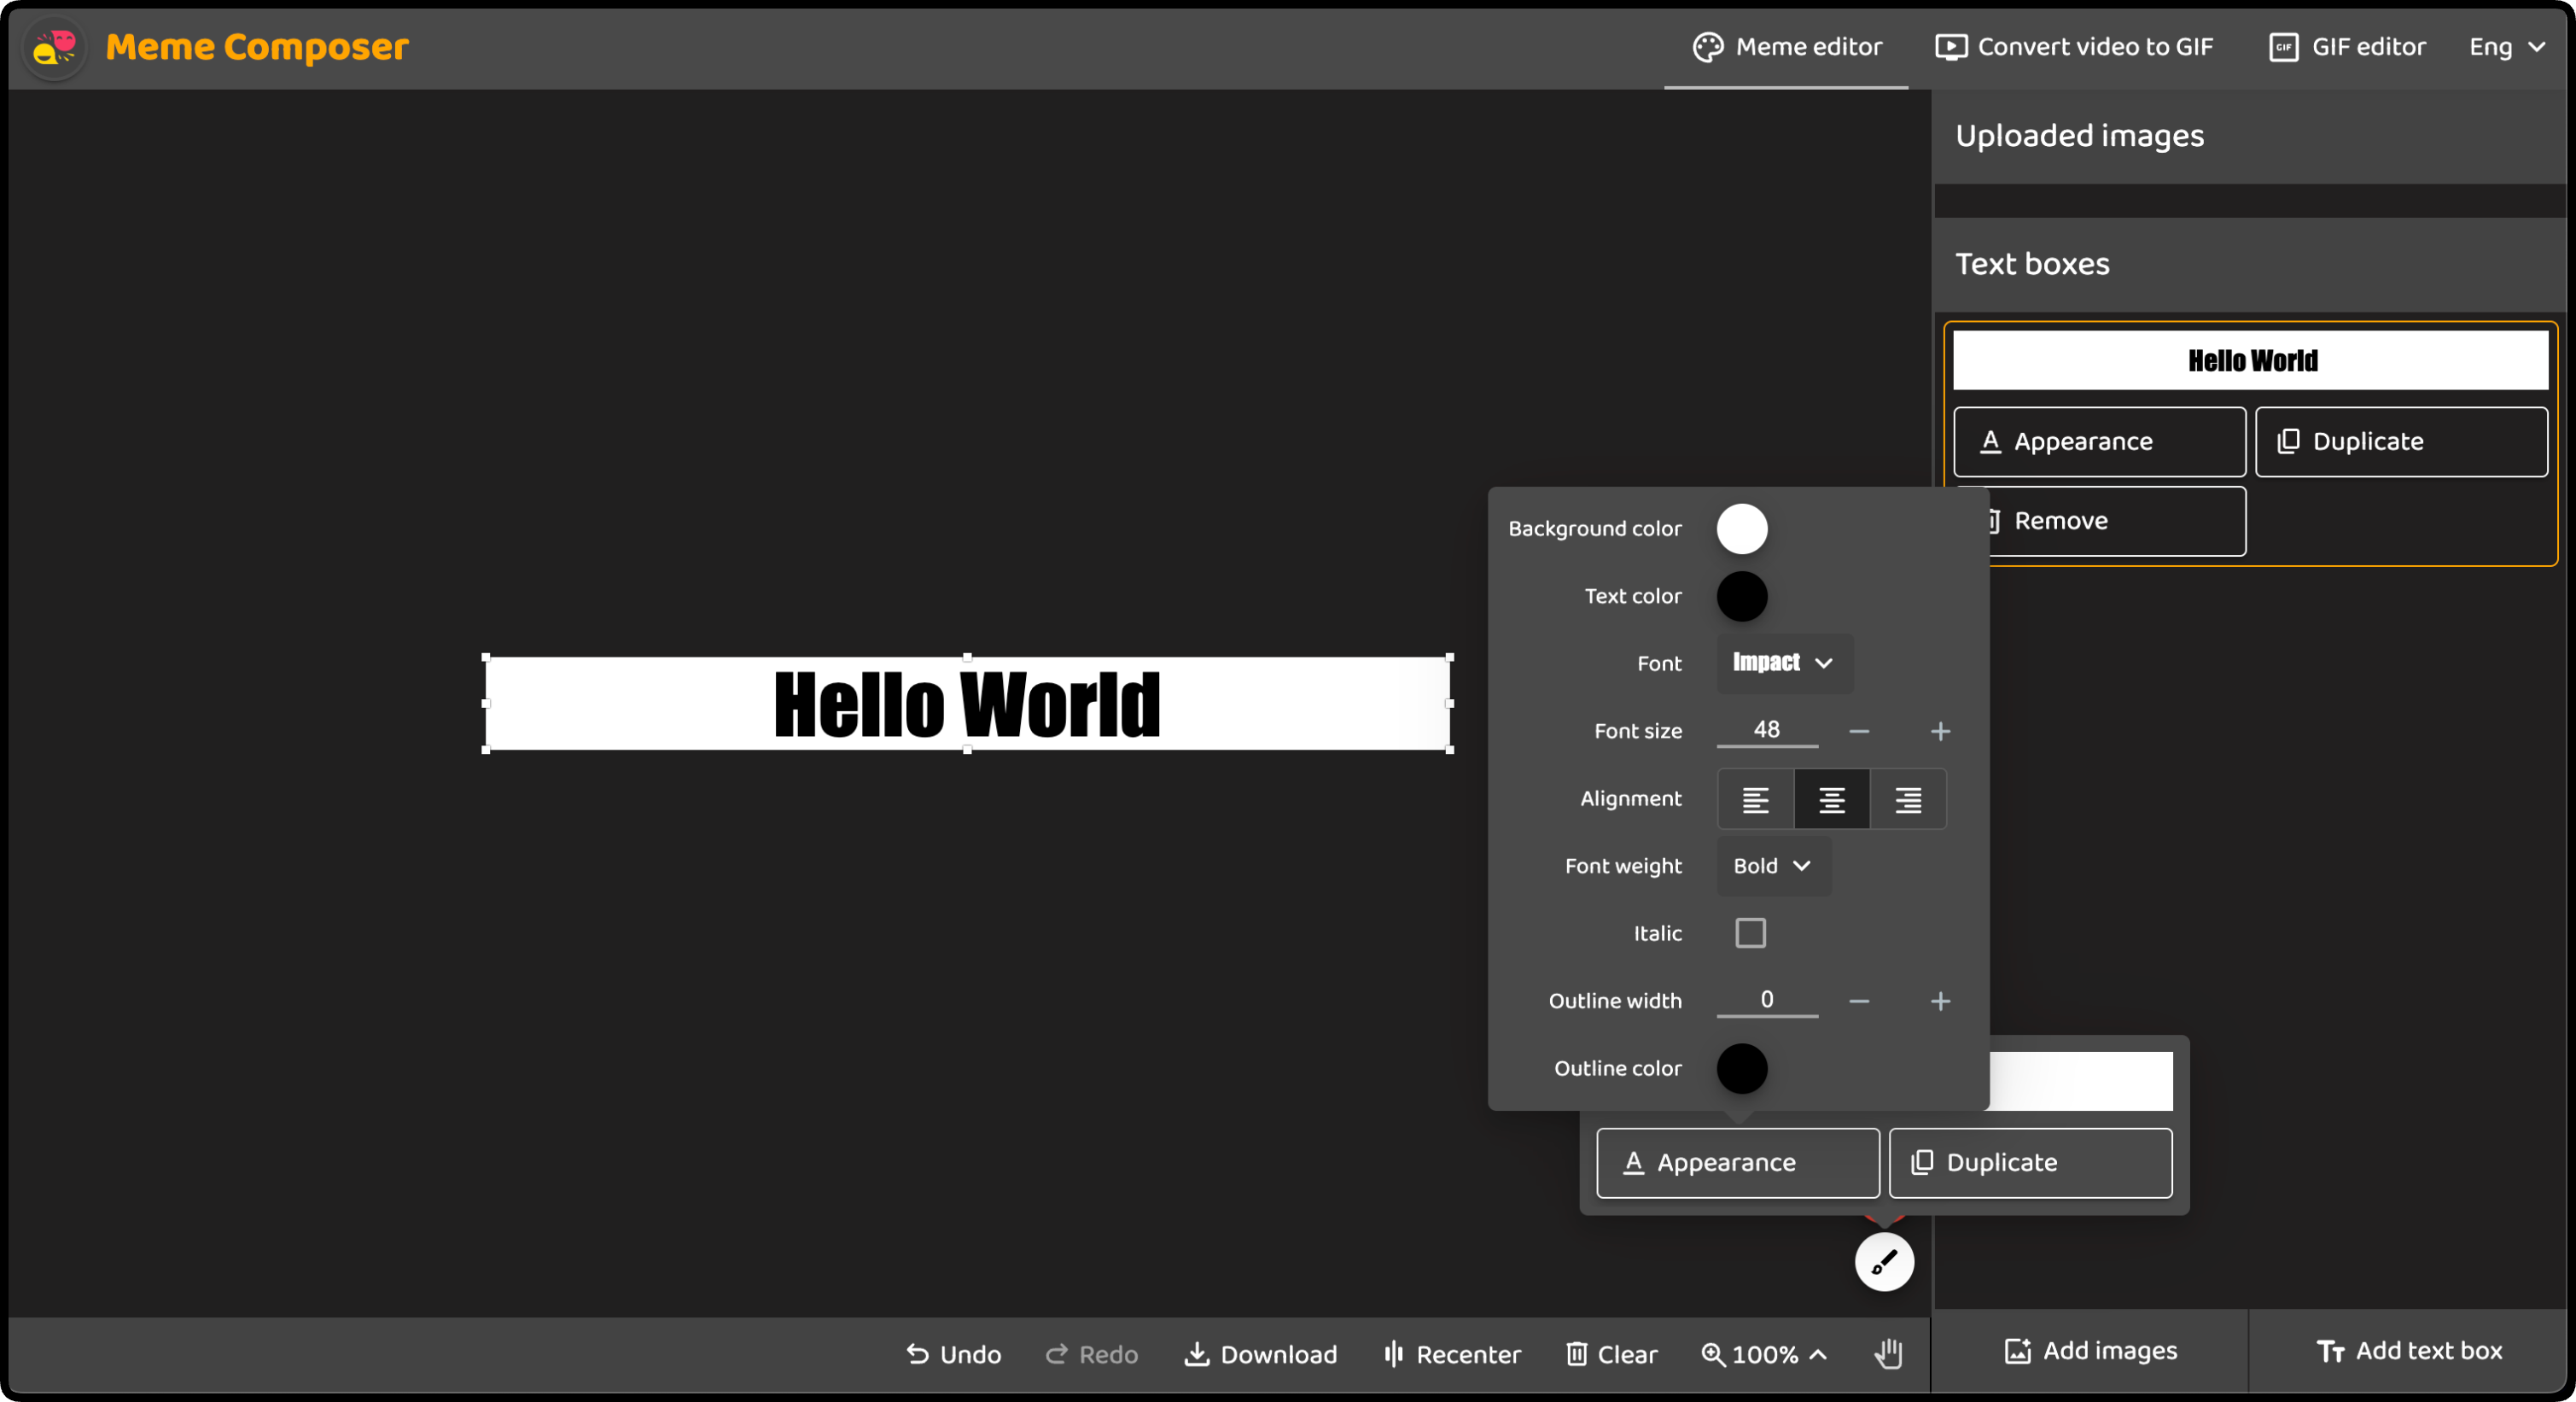Download the meme image
This screenshot has height=1402, width=2576.
coord(1260,1354)
